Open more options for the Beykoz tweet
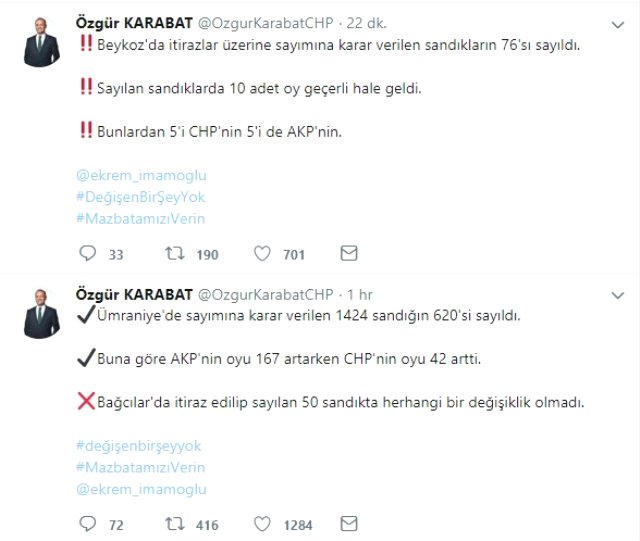The height and width of the screenshot is (541, 640). pyautogui.click(x=618, y=23)
